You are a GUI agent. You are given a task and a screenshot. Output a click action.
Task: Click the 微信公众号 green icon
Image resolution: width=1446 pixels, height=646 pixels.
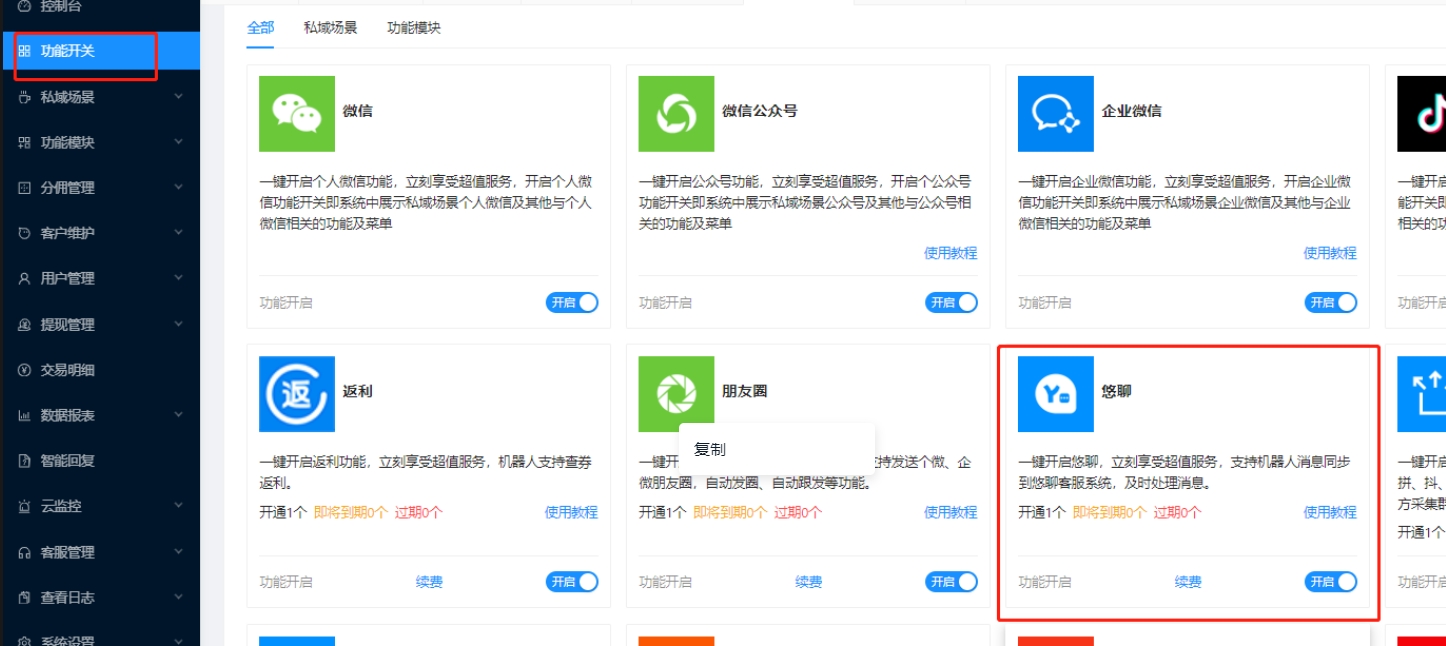(677, 114)
